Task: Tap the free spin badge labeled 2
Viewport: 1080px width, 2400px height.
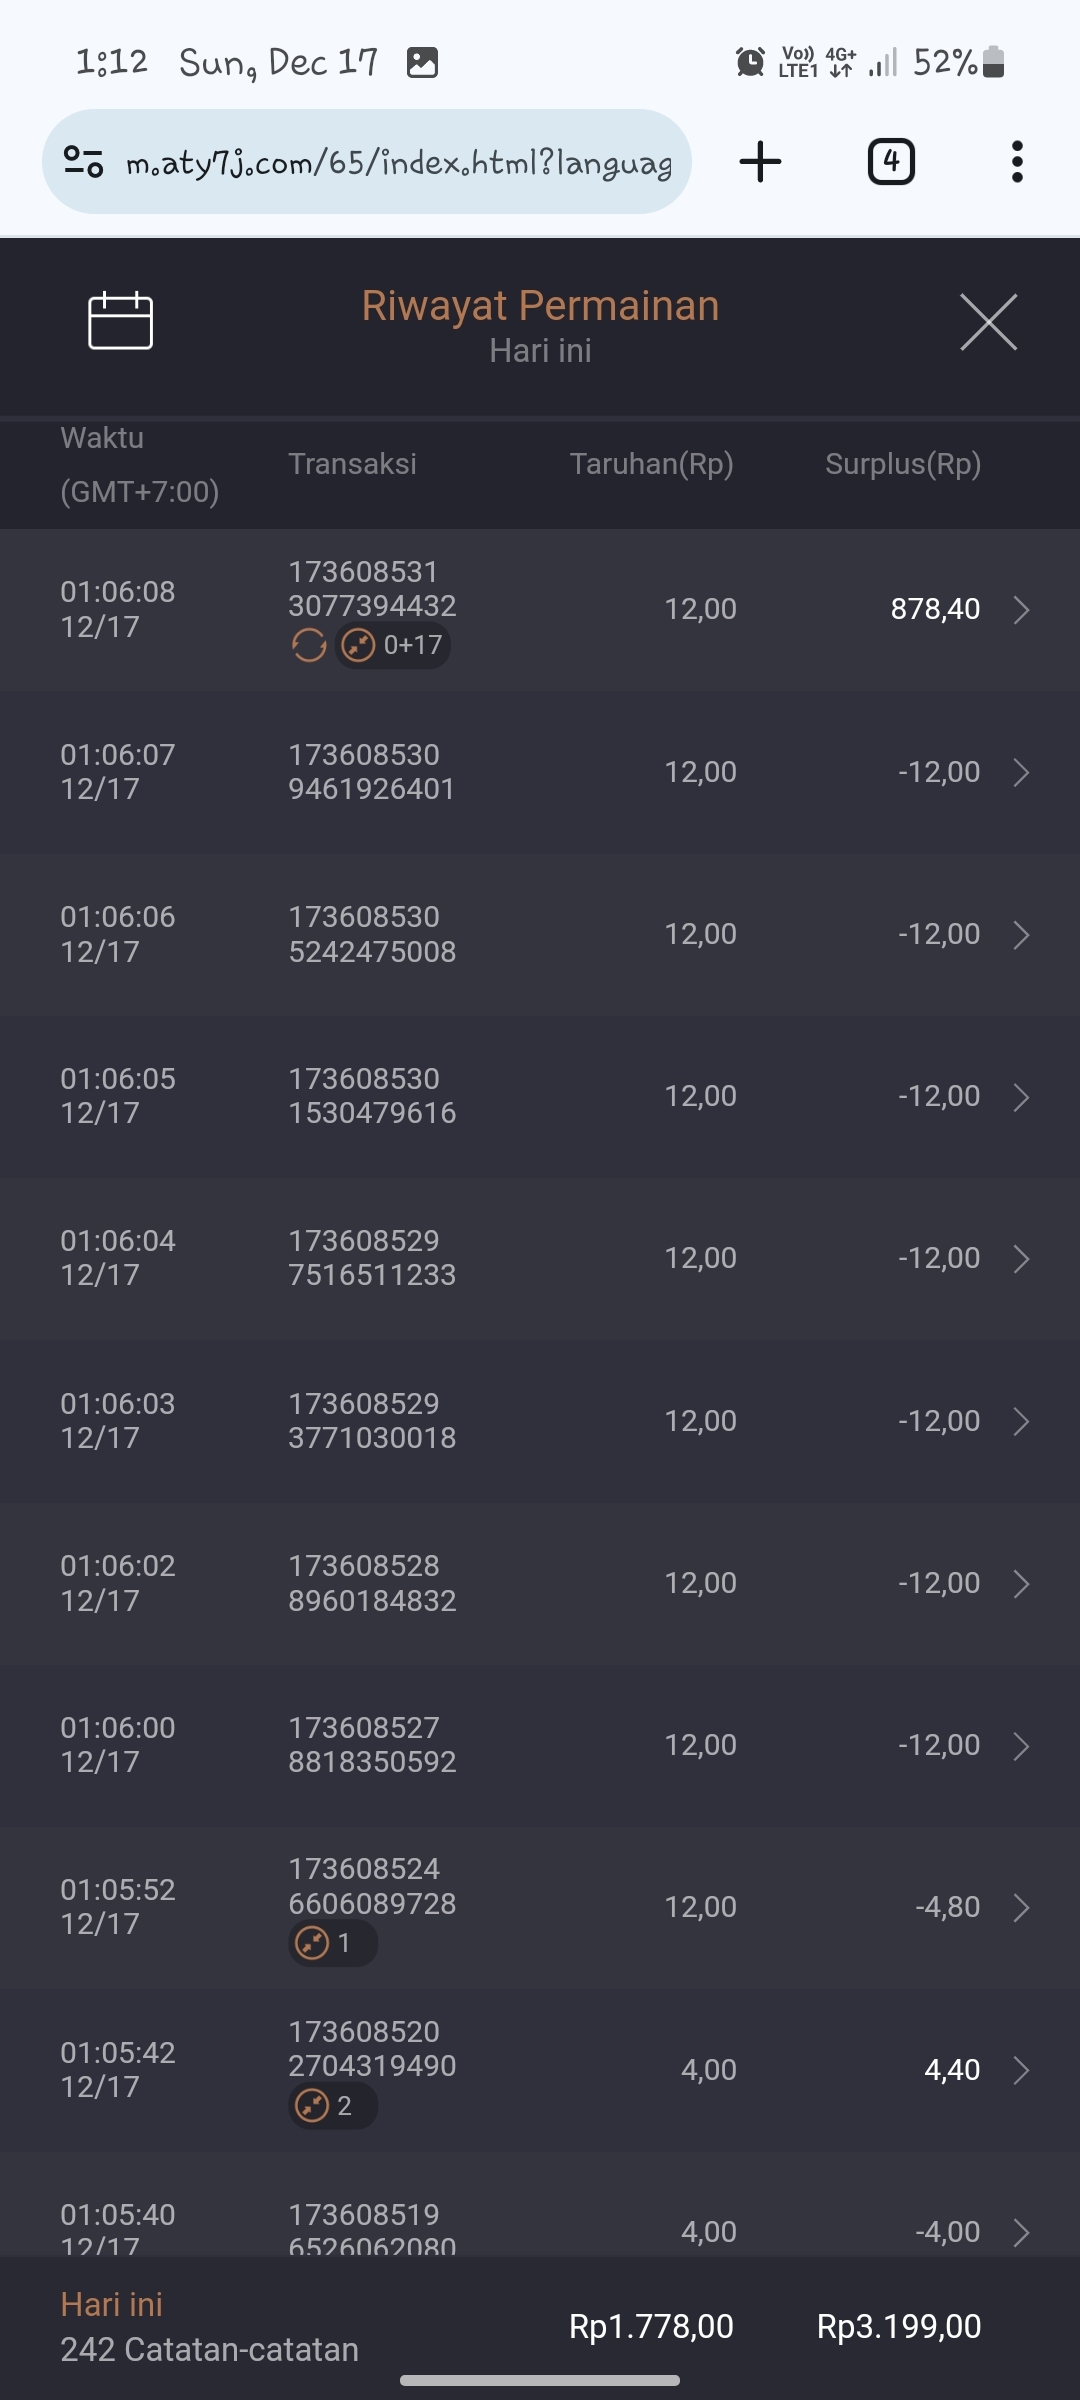Action: click(332, 2106)
